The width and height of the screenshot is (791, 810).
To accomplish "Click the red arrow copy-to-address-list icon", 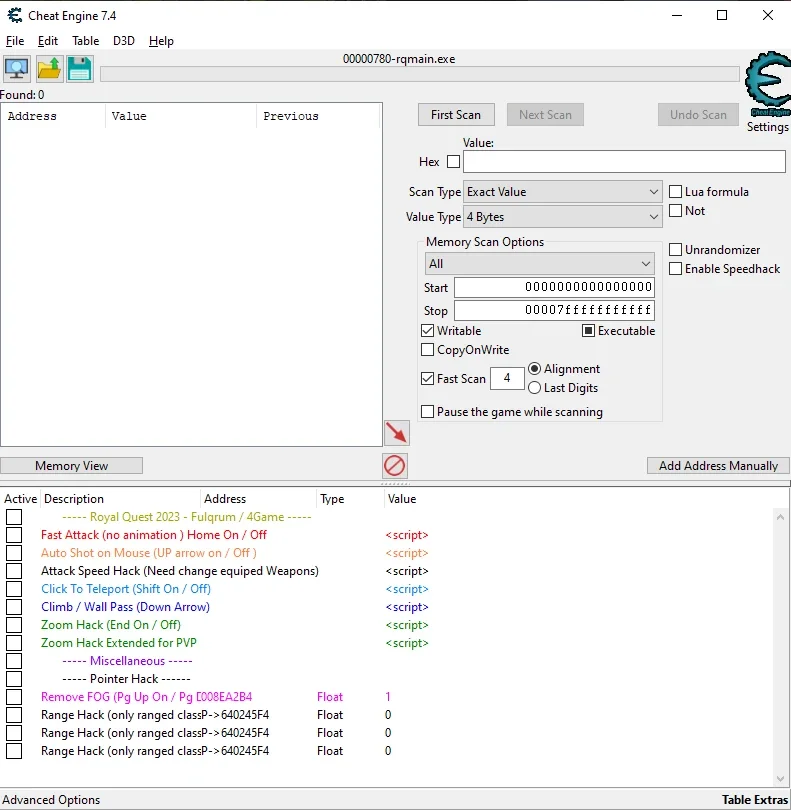I will click(397, 433).
